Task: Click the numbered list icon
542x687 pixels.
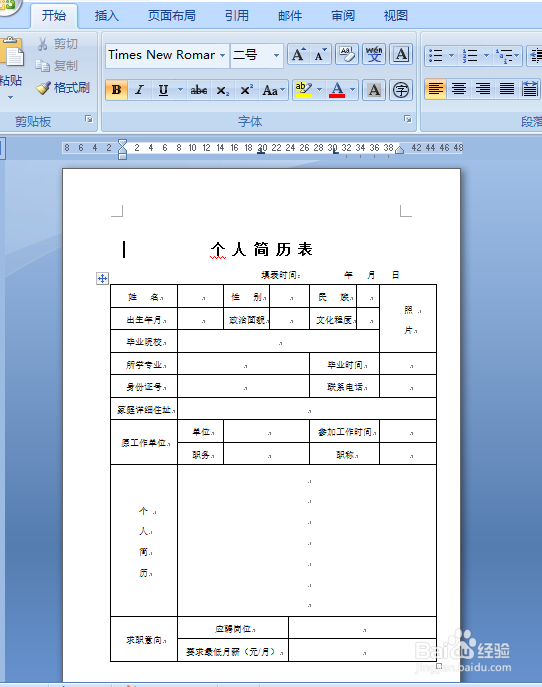Action: click(471, 56)
